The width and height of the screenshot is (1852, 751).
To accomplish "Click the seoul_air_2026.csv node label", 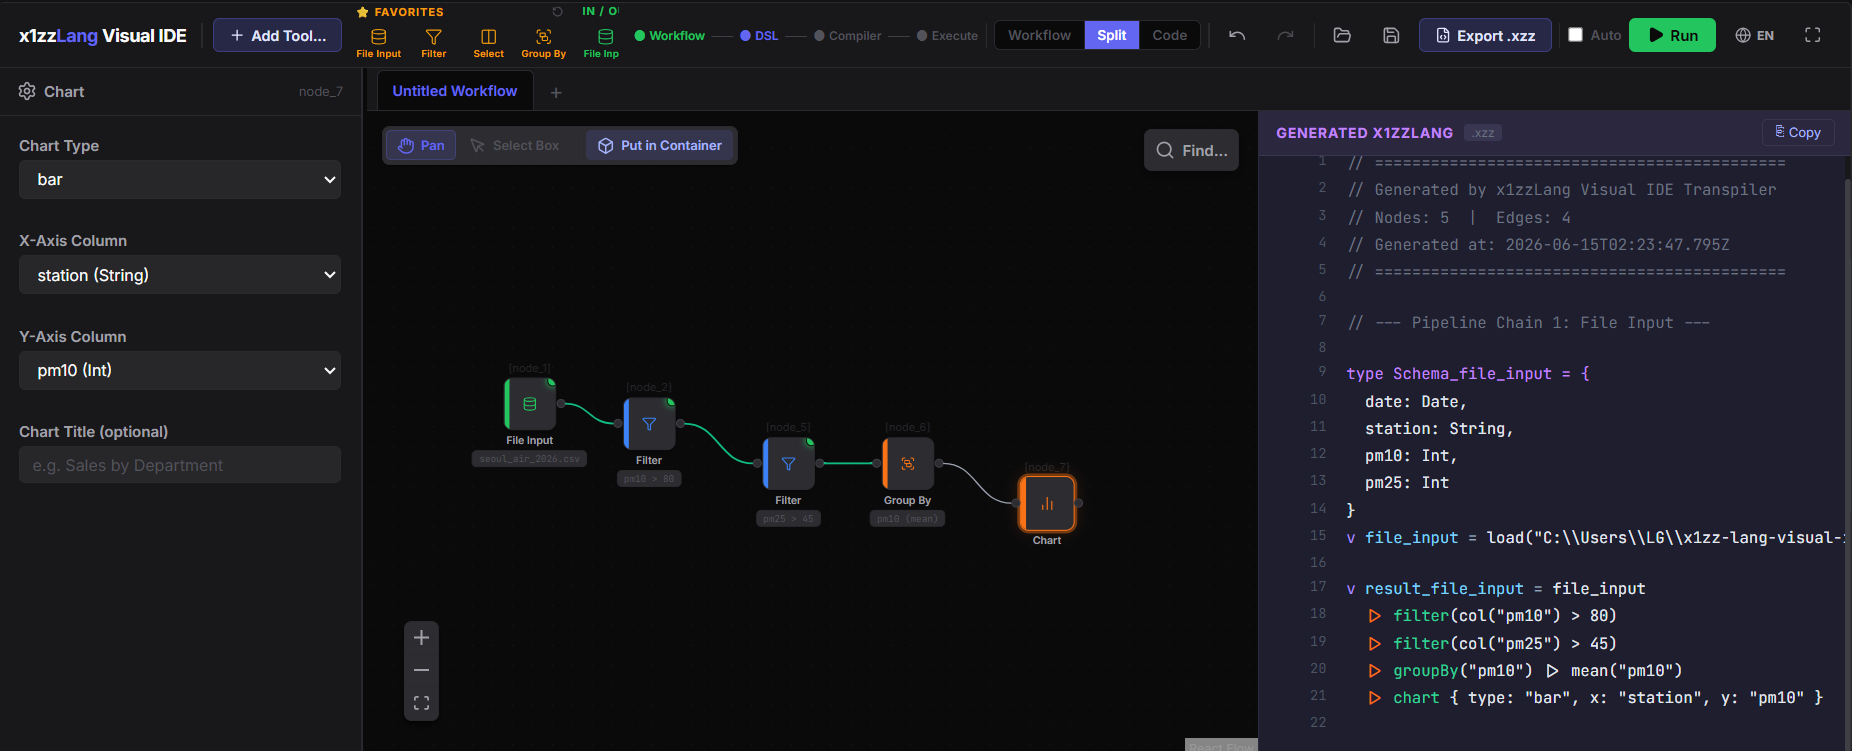I will coord(529,459).
